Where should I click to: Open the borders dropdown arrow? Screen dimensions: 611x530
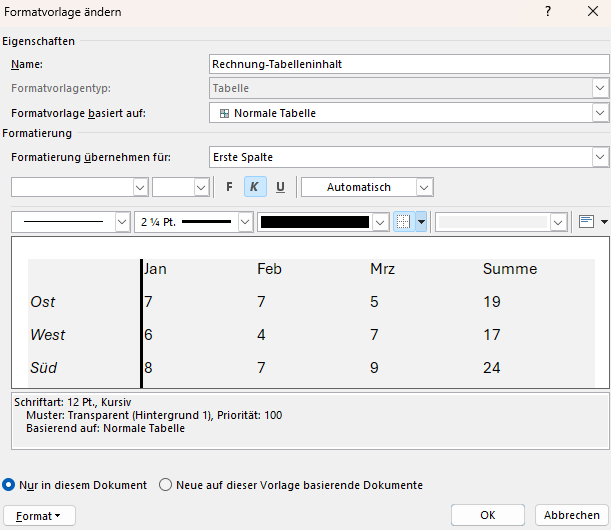click(x=421, y=222)
